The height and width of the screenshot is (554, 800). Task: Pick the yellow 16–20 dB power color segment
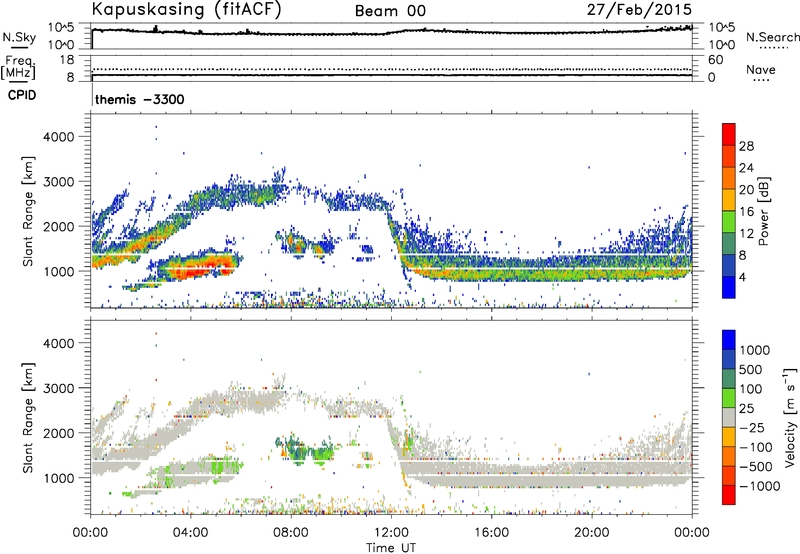[x=729, y=199]
